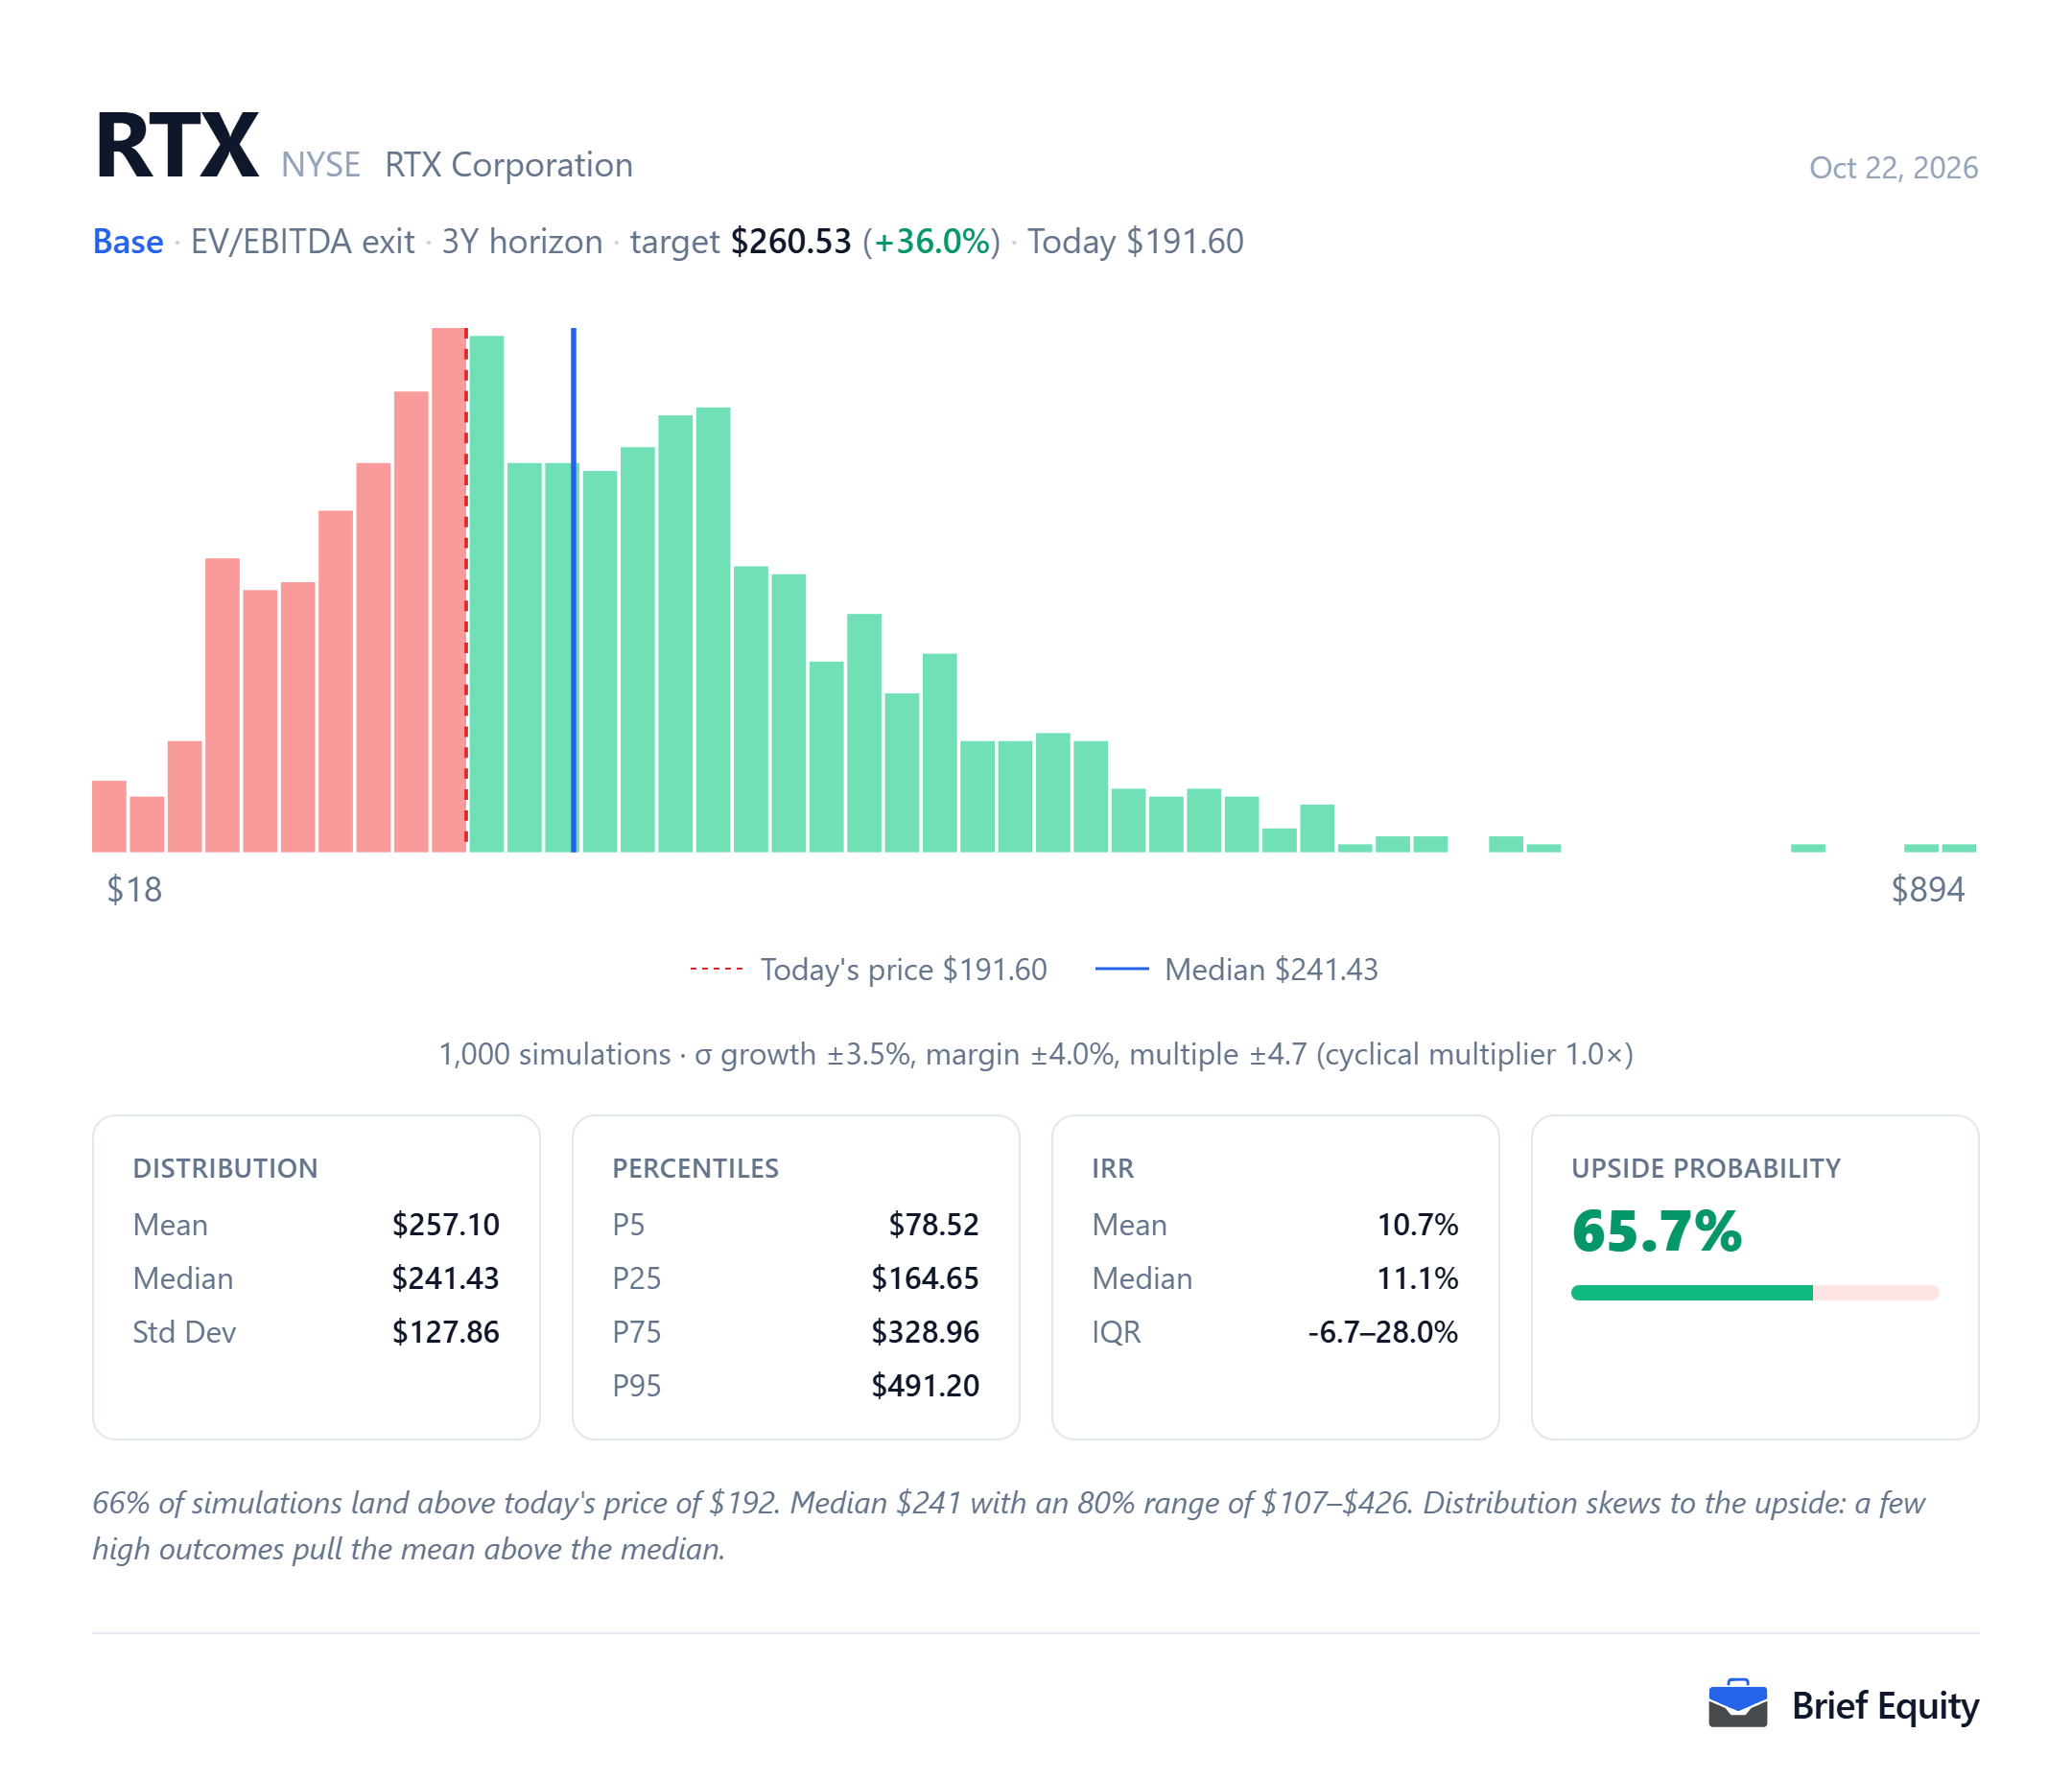This screenshot has height=1780, width=2072.
Task: Click the NYSE exchange label
Action: (320, 164)
